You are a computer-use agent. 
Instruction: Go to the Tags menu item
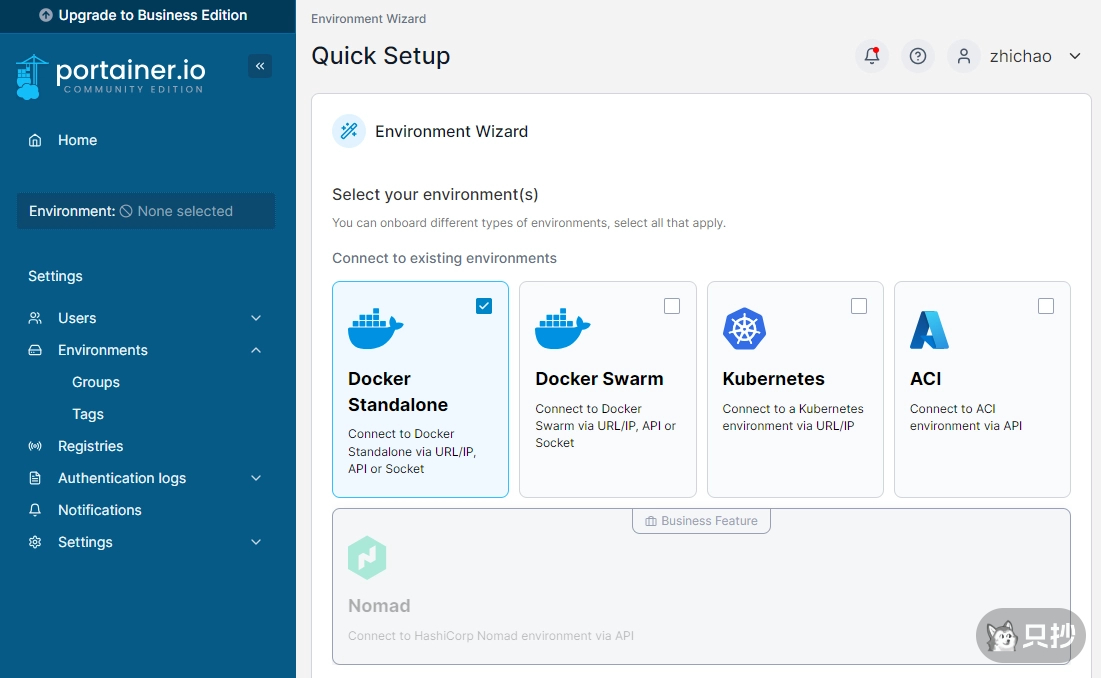(88, 414)
